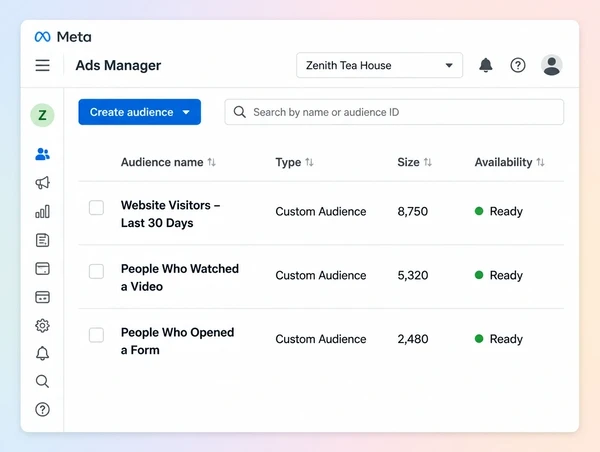Check the People Who Watched a Video checkbox
600x452 pixels.
(x=96, y=271)
